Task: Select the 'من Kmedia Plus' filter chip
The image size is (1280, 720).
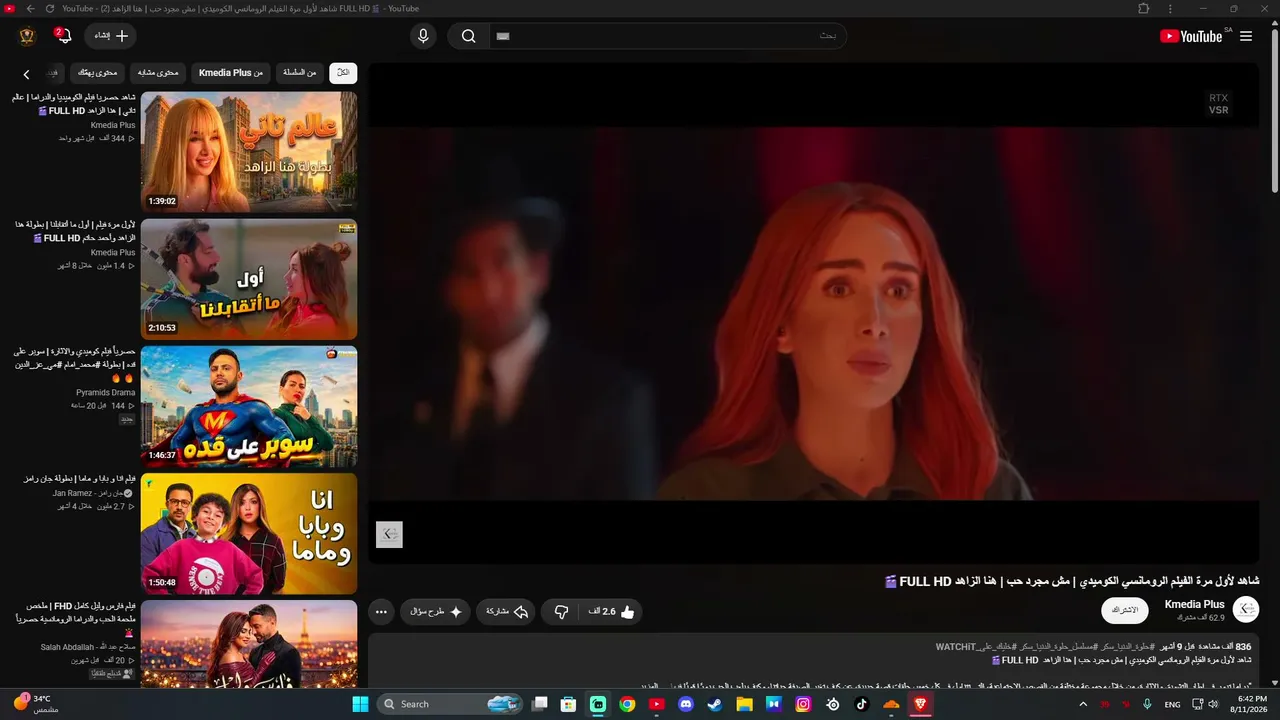Action: tap(231, 72)
